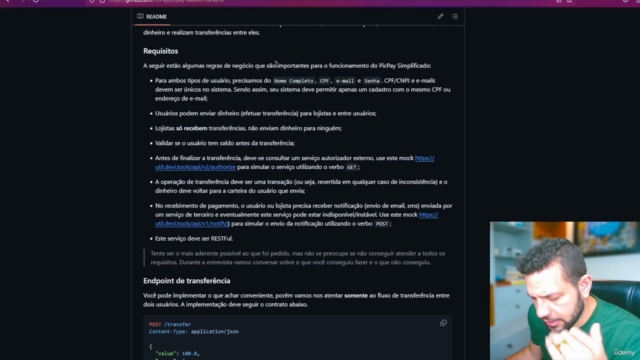Click the 'Este serviço deve ser RESTFul' line

tap(194, 238)
